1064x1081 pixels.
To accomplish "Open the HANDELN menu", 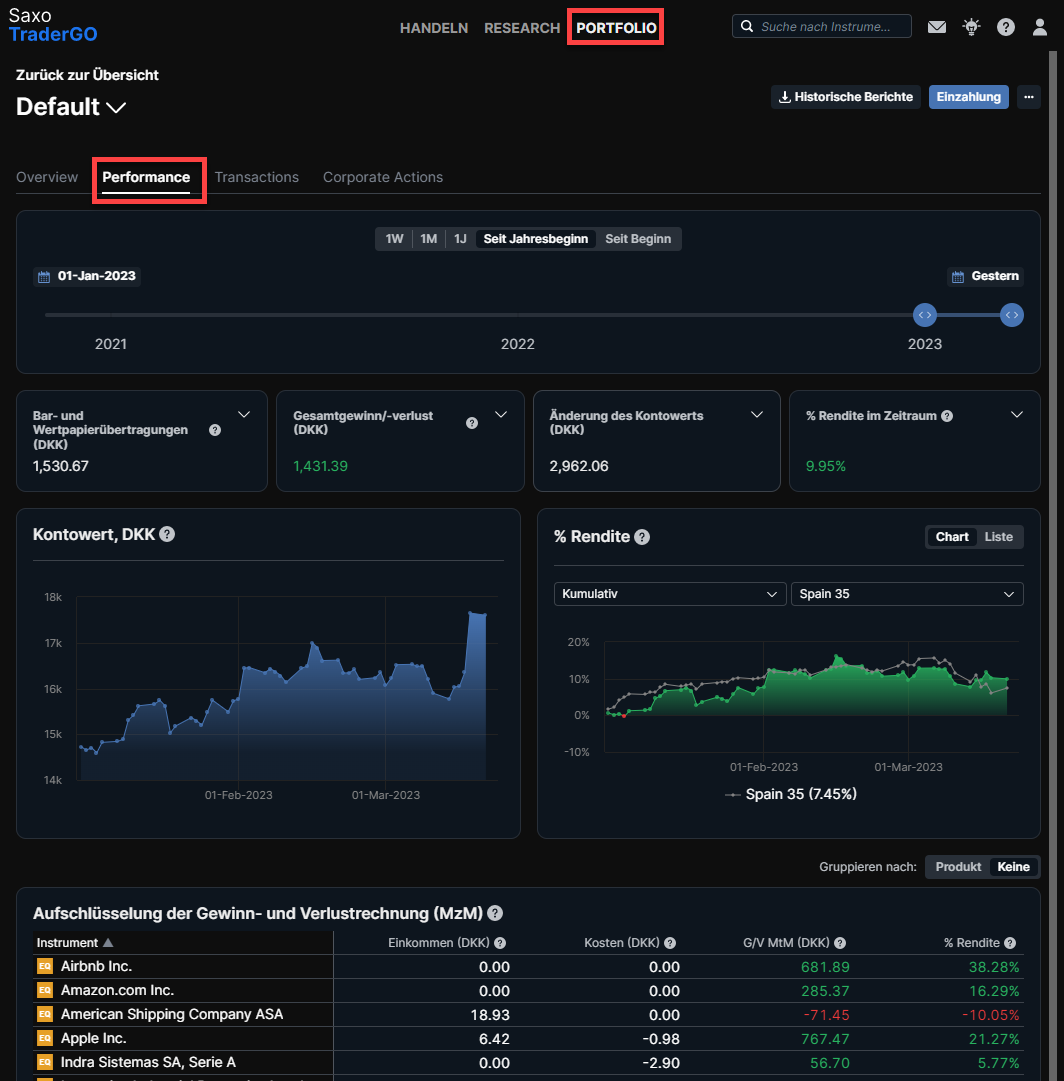I will pos(434,28).
